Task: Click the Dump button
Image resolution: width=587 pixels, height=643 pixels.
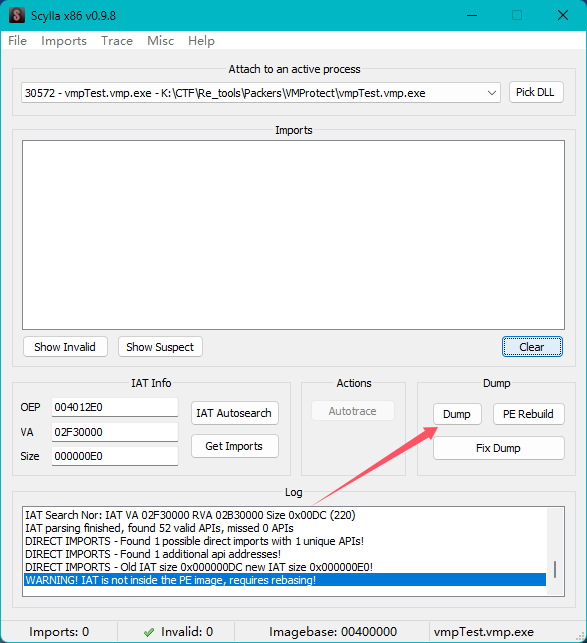Action: [457, 414]
